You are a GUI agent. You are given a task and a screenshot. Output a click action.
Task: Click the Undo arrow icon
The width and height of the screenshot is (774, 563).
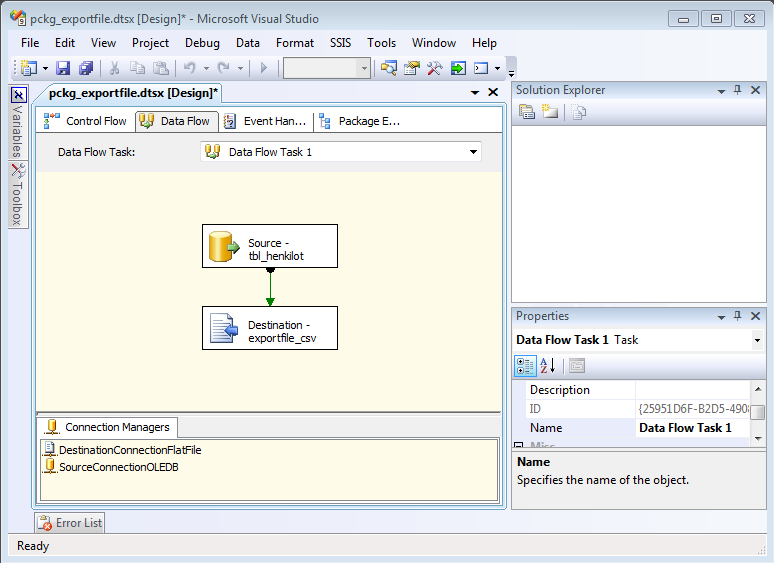coord(190,68)
